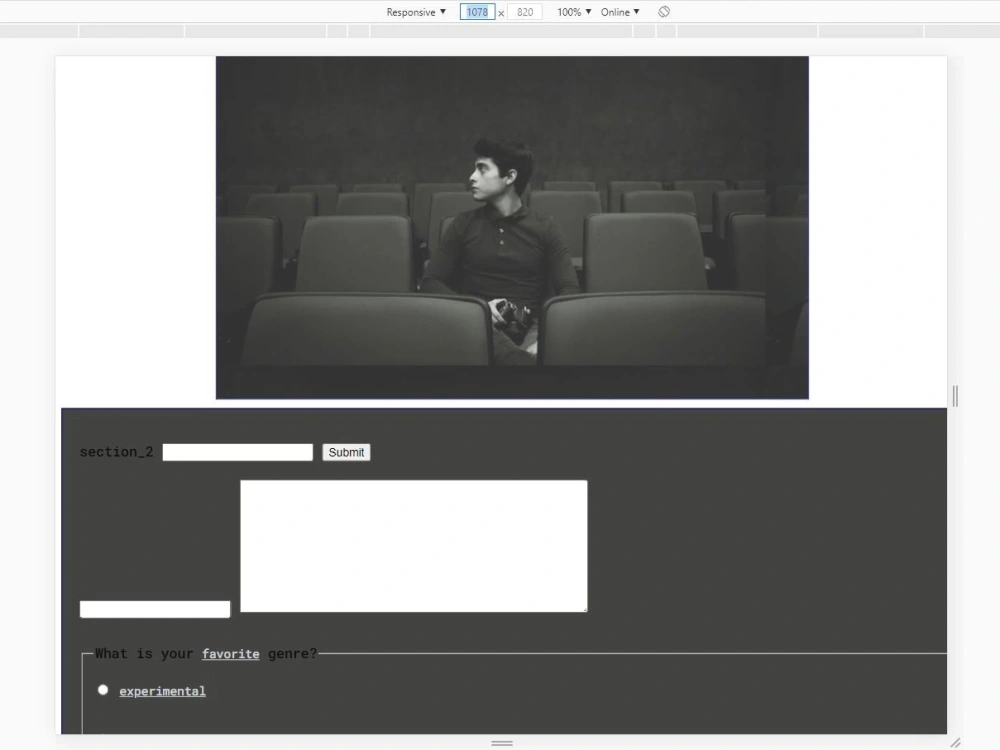The width and height of the screenshot is (1000, 750).
Task: Open the Responsive device selector dropdown
Action: click(415, 11)
